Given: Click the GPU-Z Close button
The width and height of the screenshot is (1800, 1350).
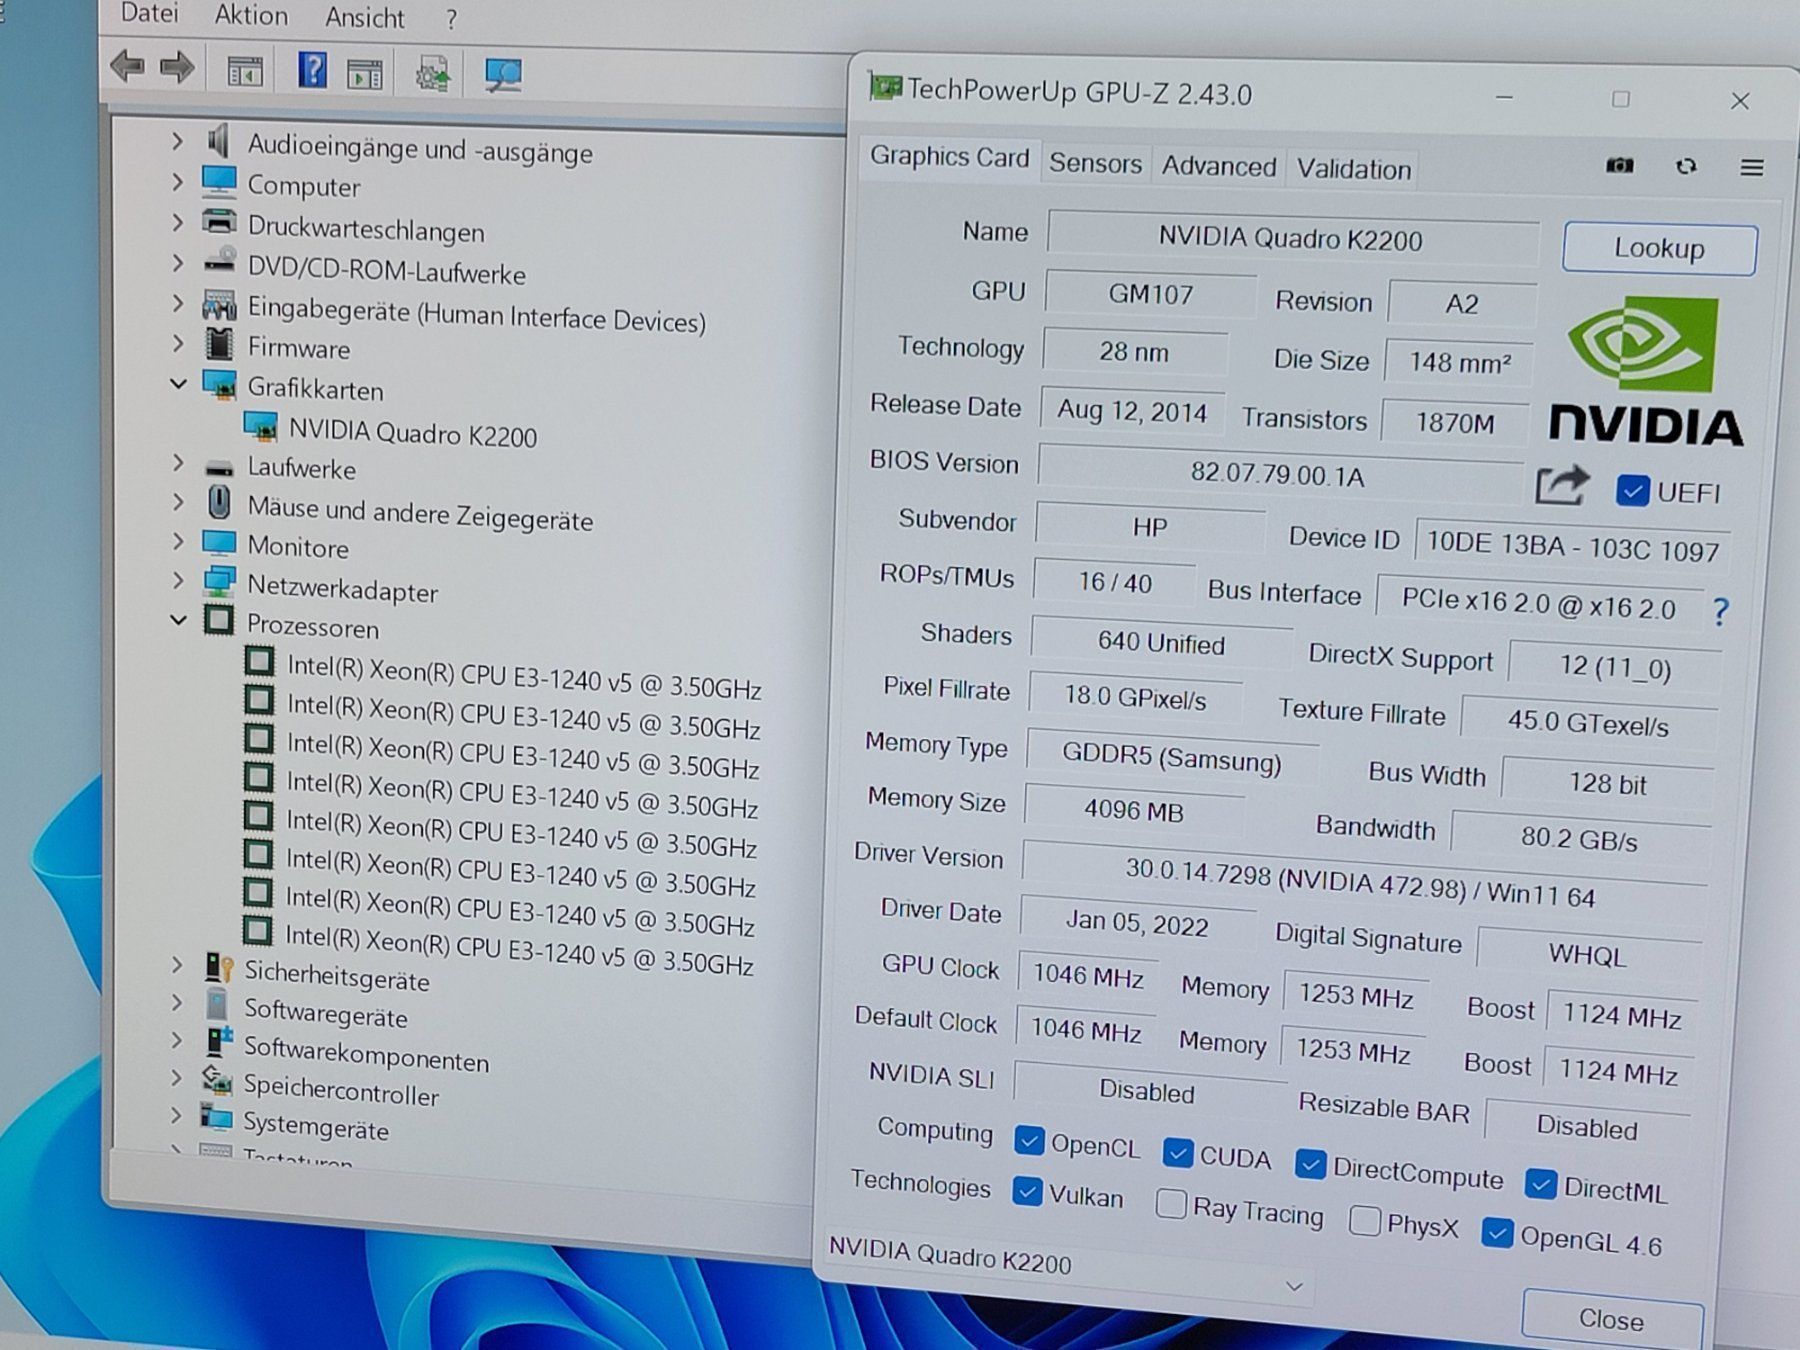Looking at the screenshot, I should pos(1611,1320).
